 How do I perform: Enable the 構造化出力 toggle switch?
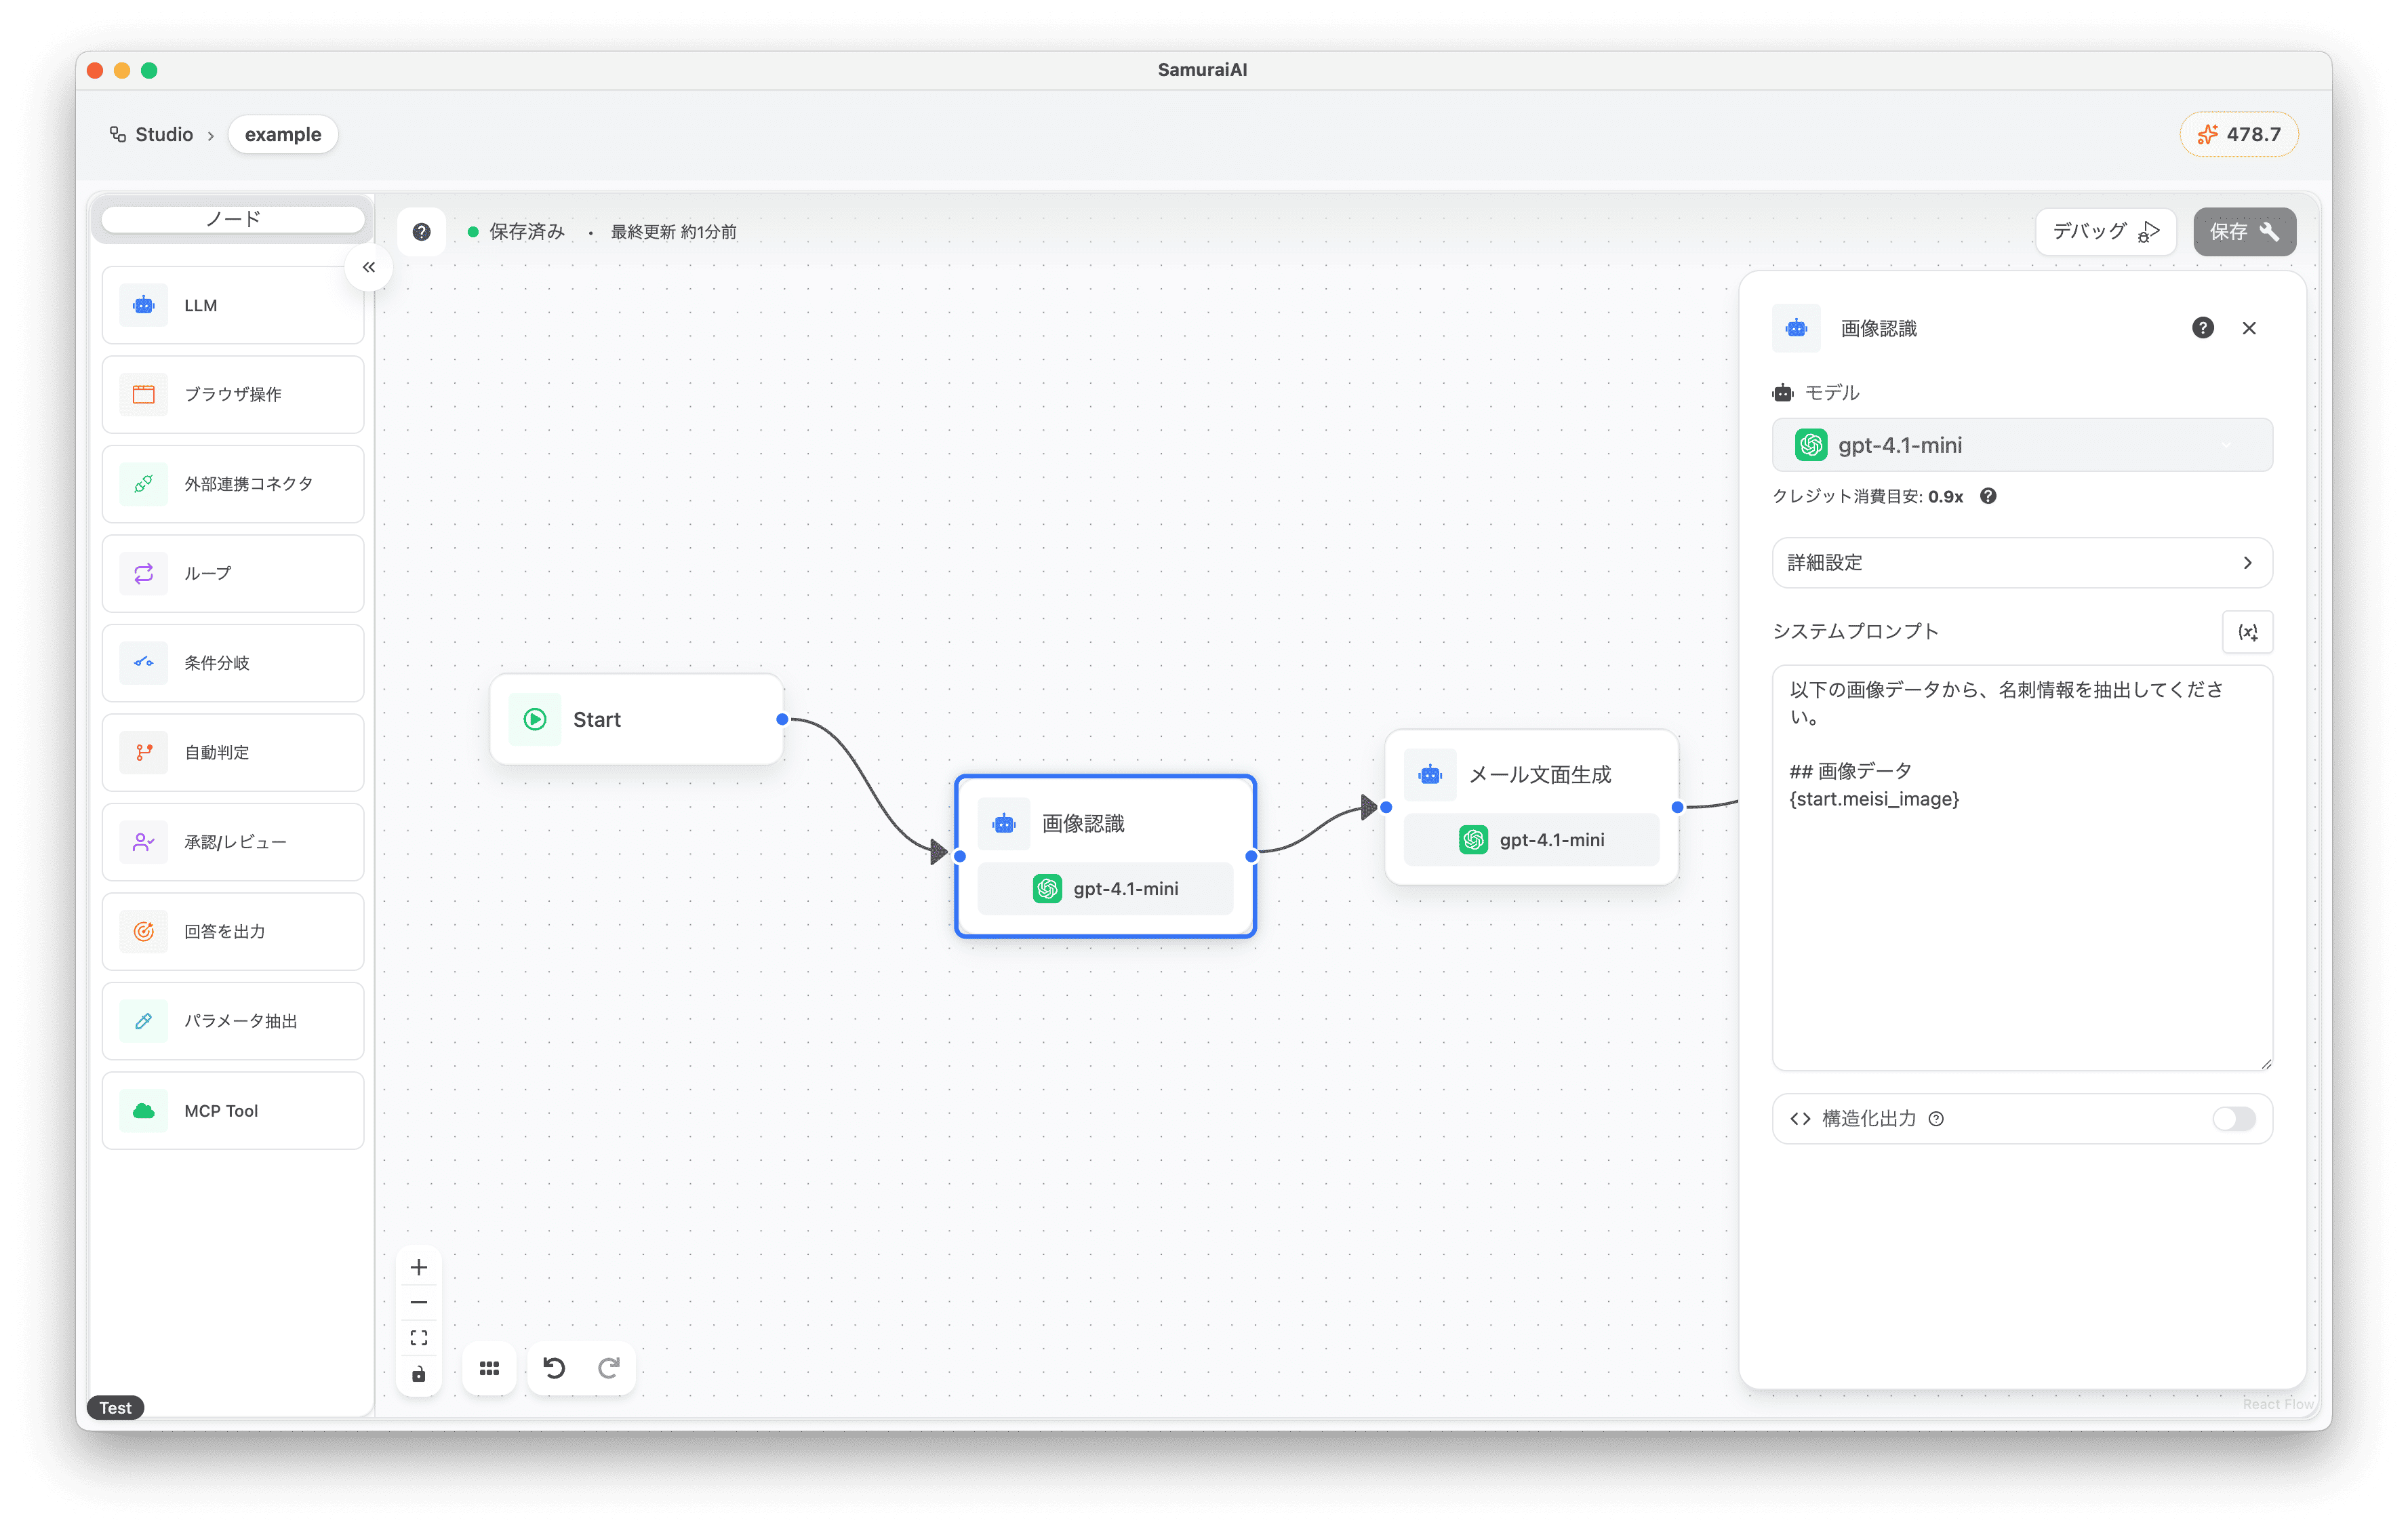pos(2233,1118)
